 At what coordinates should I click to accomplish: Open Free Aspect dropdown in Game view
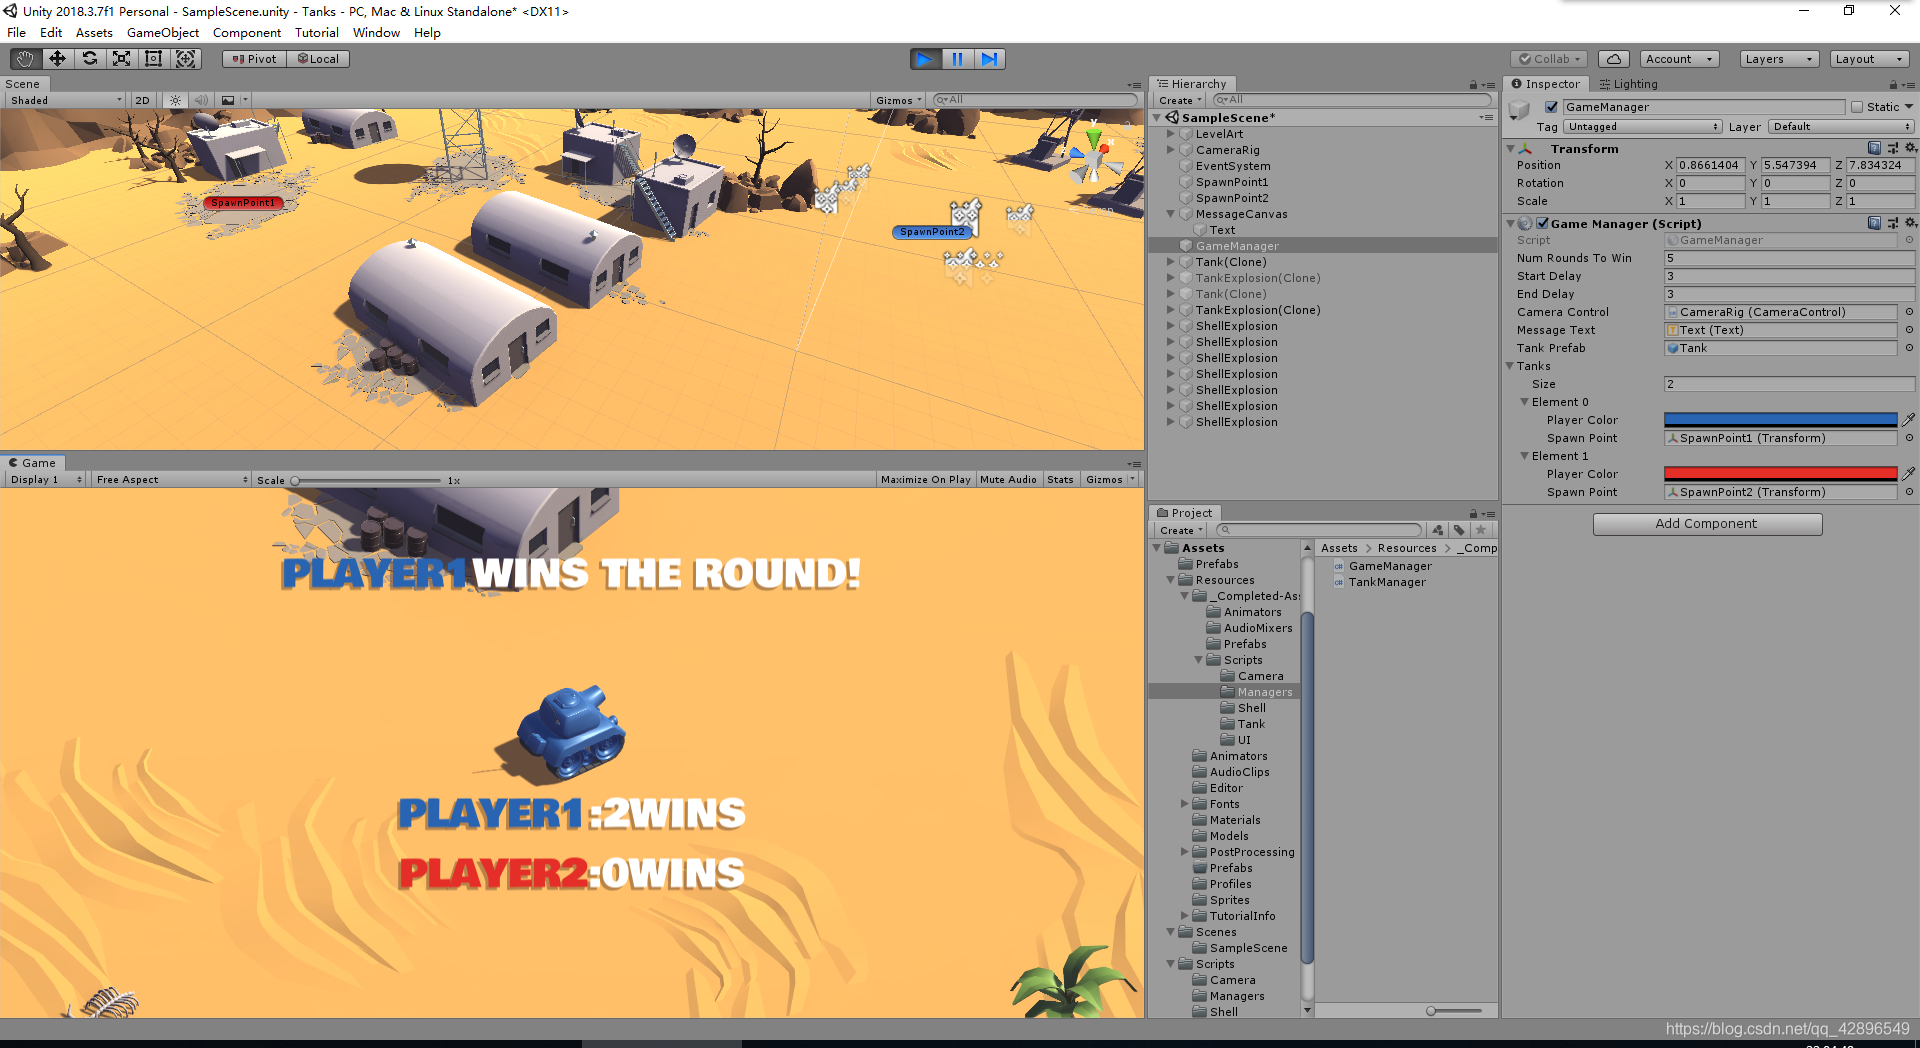(x=171, y=480)
